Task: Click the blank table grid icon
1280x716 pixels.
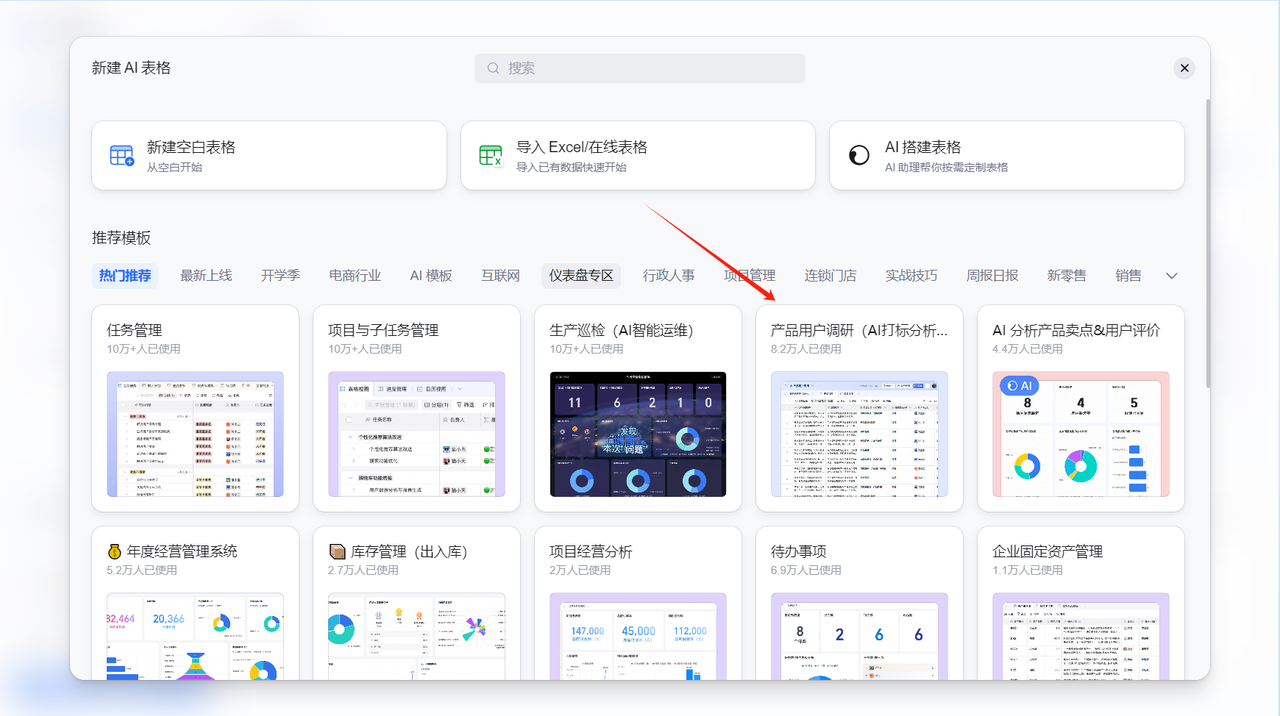Action: 122,156
